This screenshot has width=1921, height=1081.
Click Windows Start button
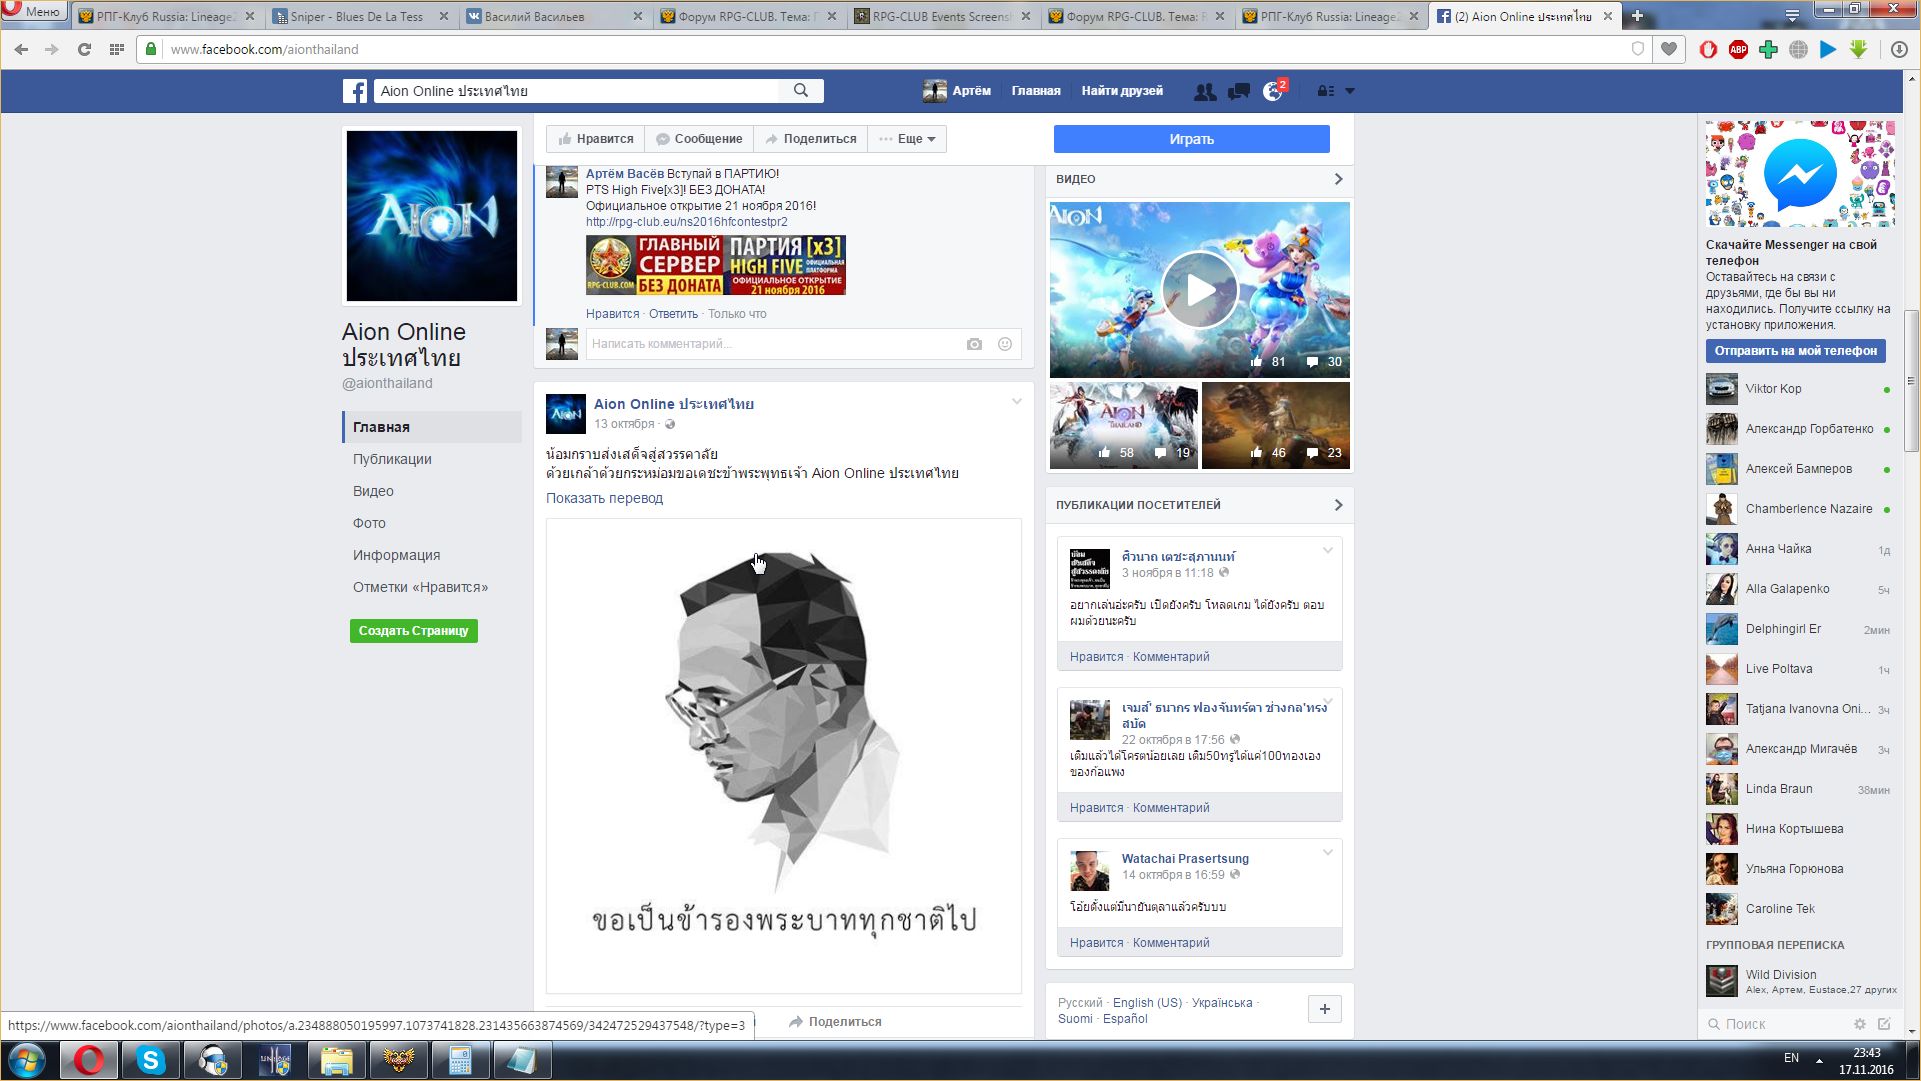tap(27, 1060)
